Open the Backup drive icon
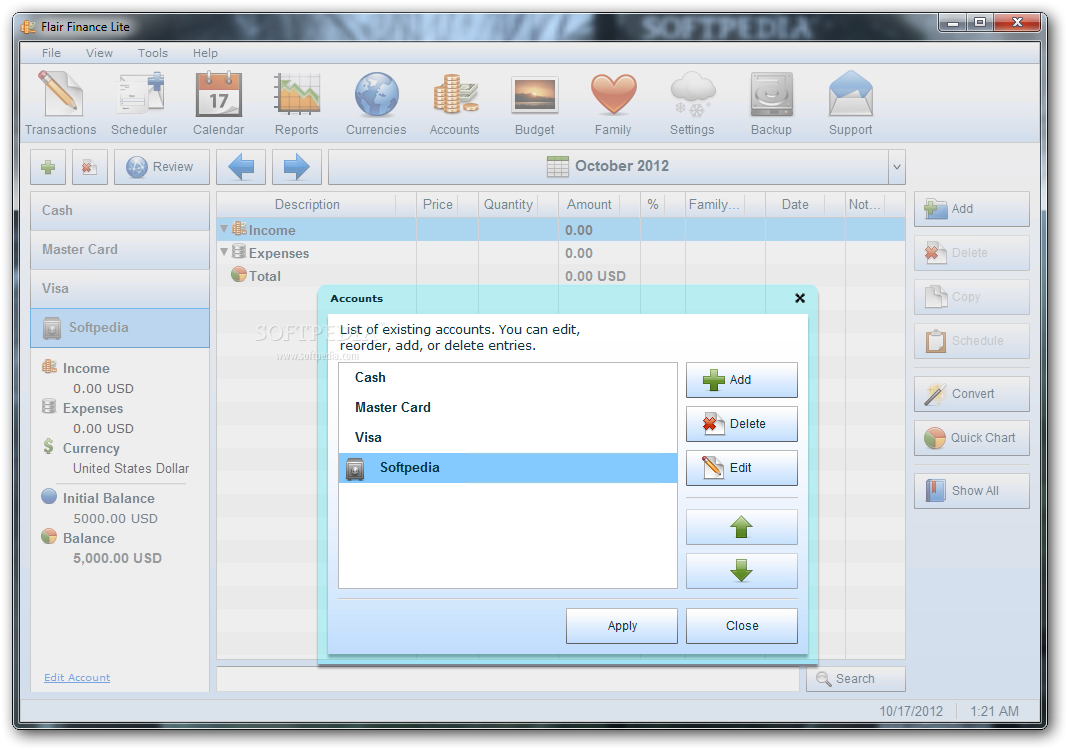Screen dimensions: 1068x750 click(771, 104)
